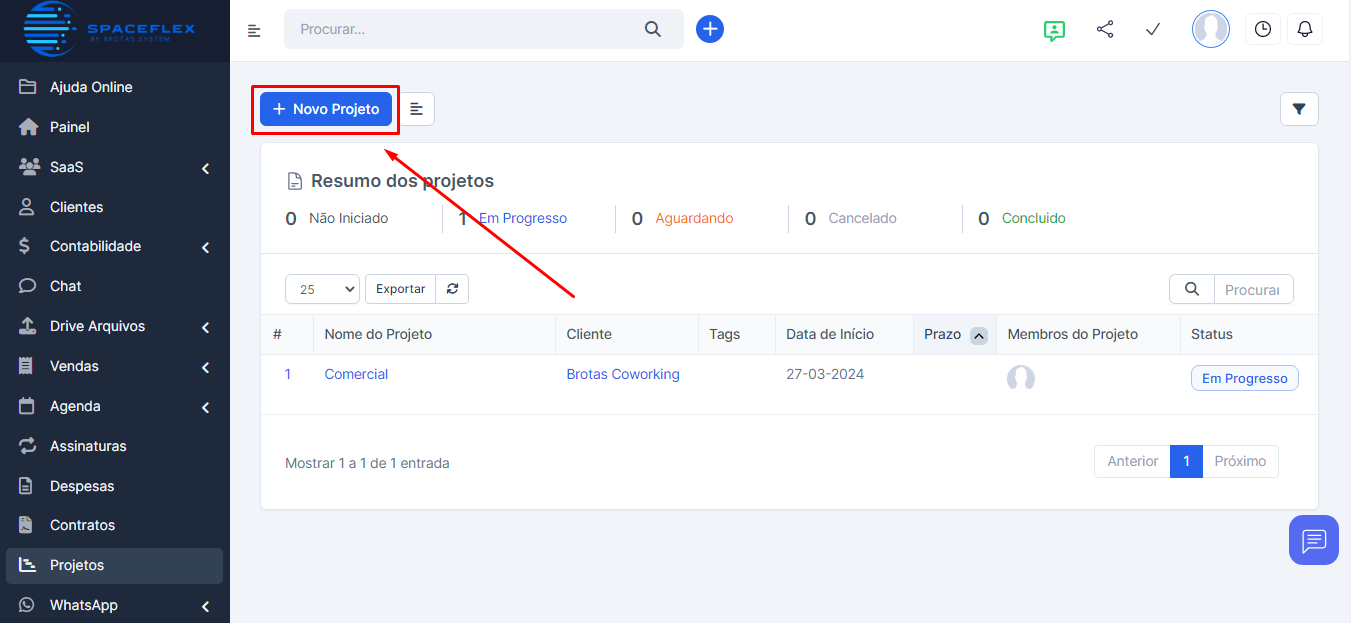Open the floating chat widget

click(x=1313, y=540)
